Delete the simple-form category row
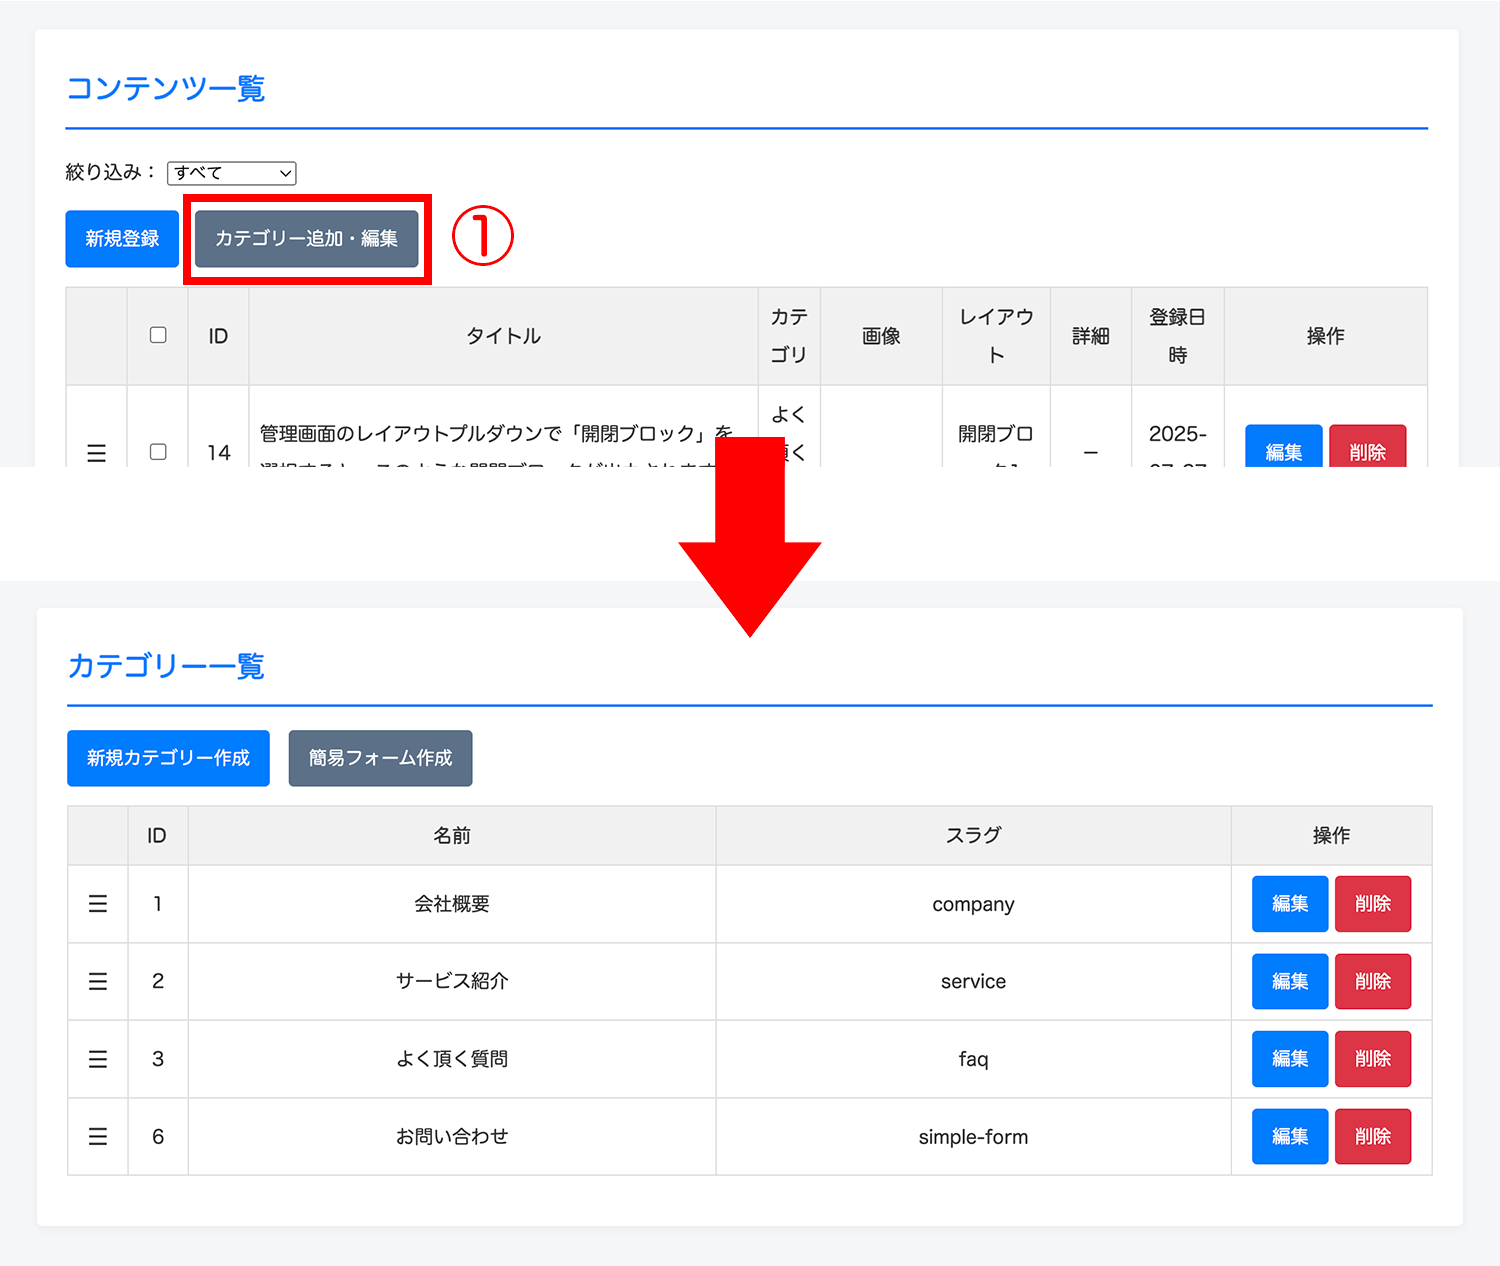 point(1372,1137)
